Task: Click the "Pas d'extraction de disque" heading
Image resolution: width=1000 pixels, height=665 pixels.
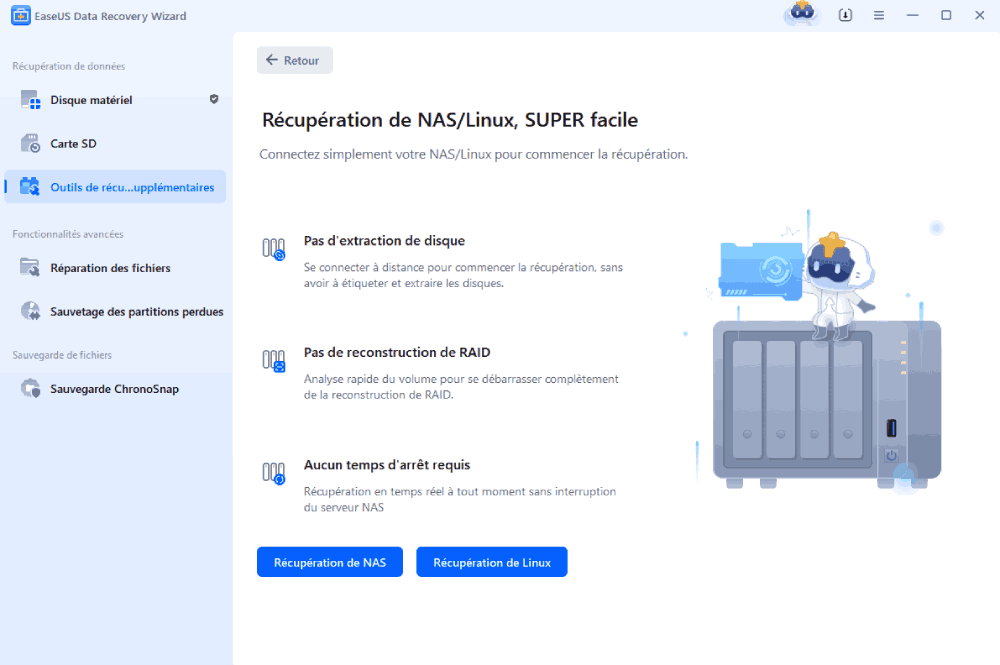Action: pos(384,240)
